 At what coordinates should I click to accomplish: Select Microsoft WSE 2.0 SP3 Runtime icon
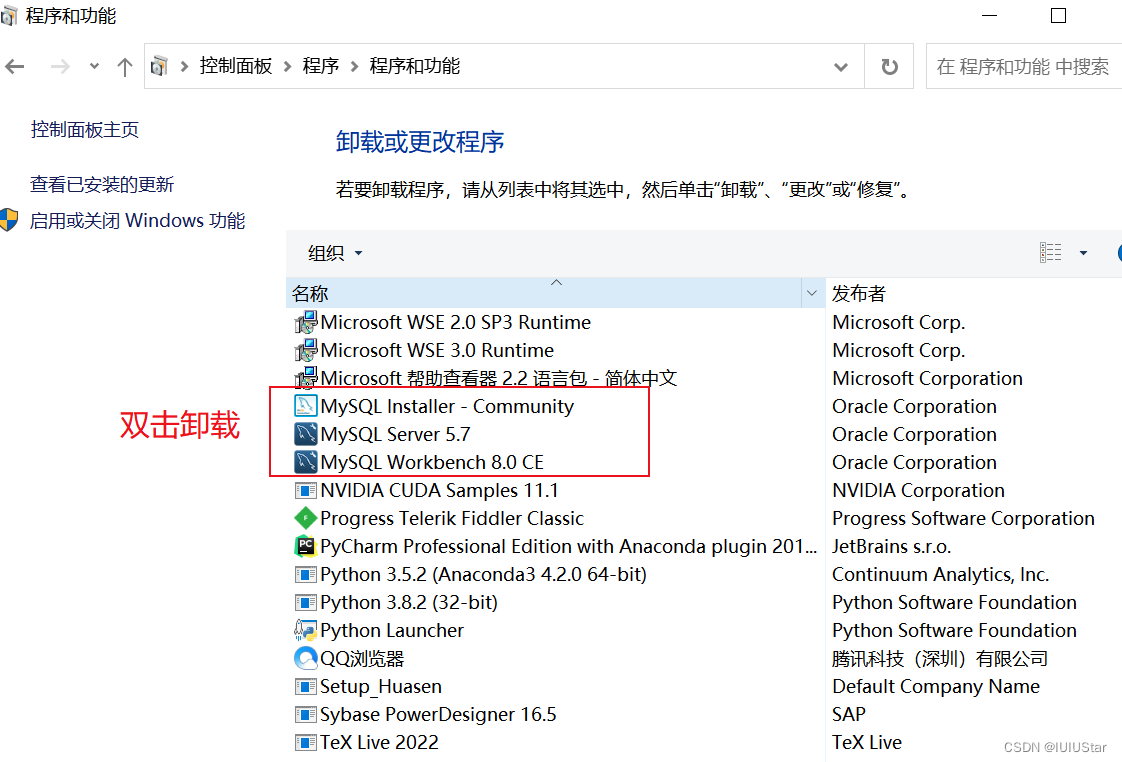point(306,323)
